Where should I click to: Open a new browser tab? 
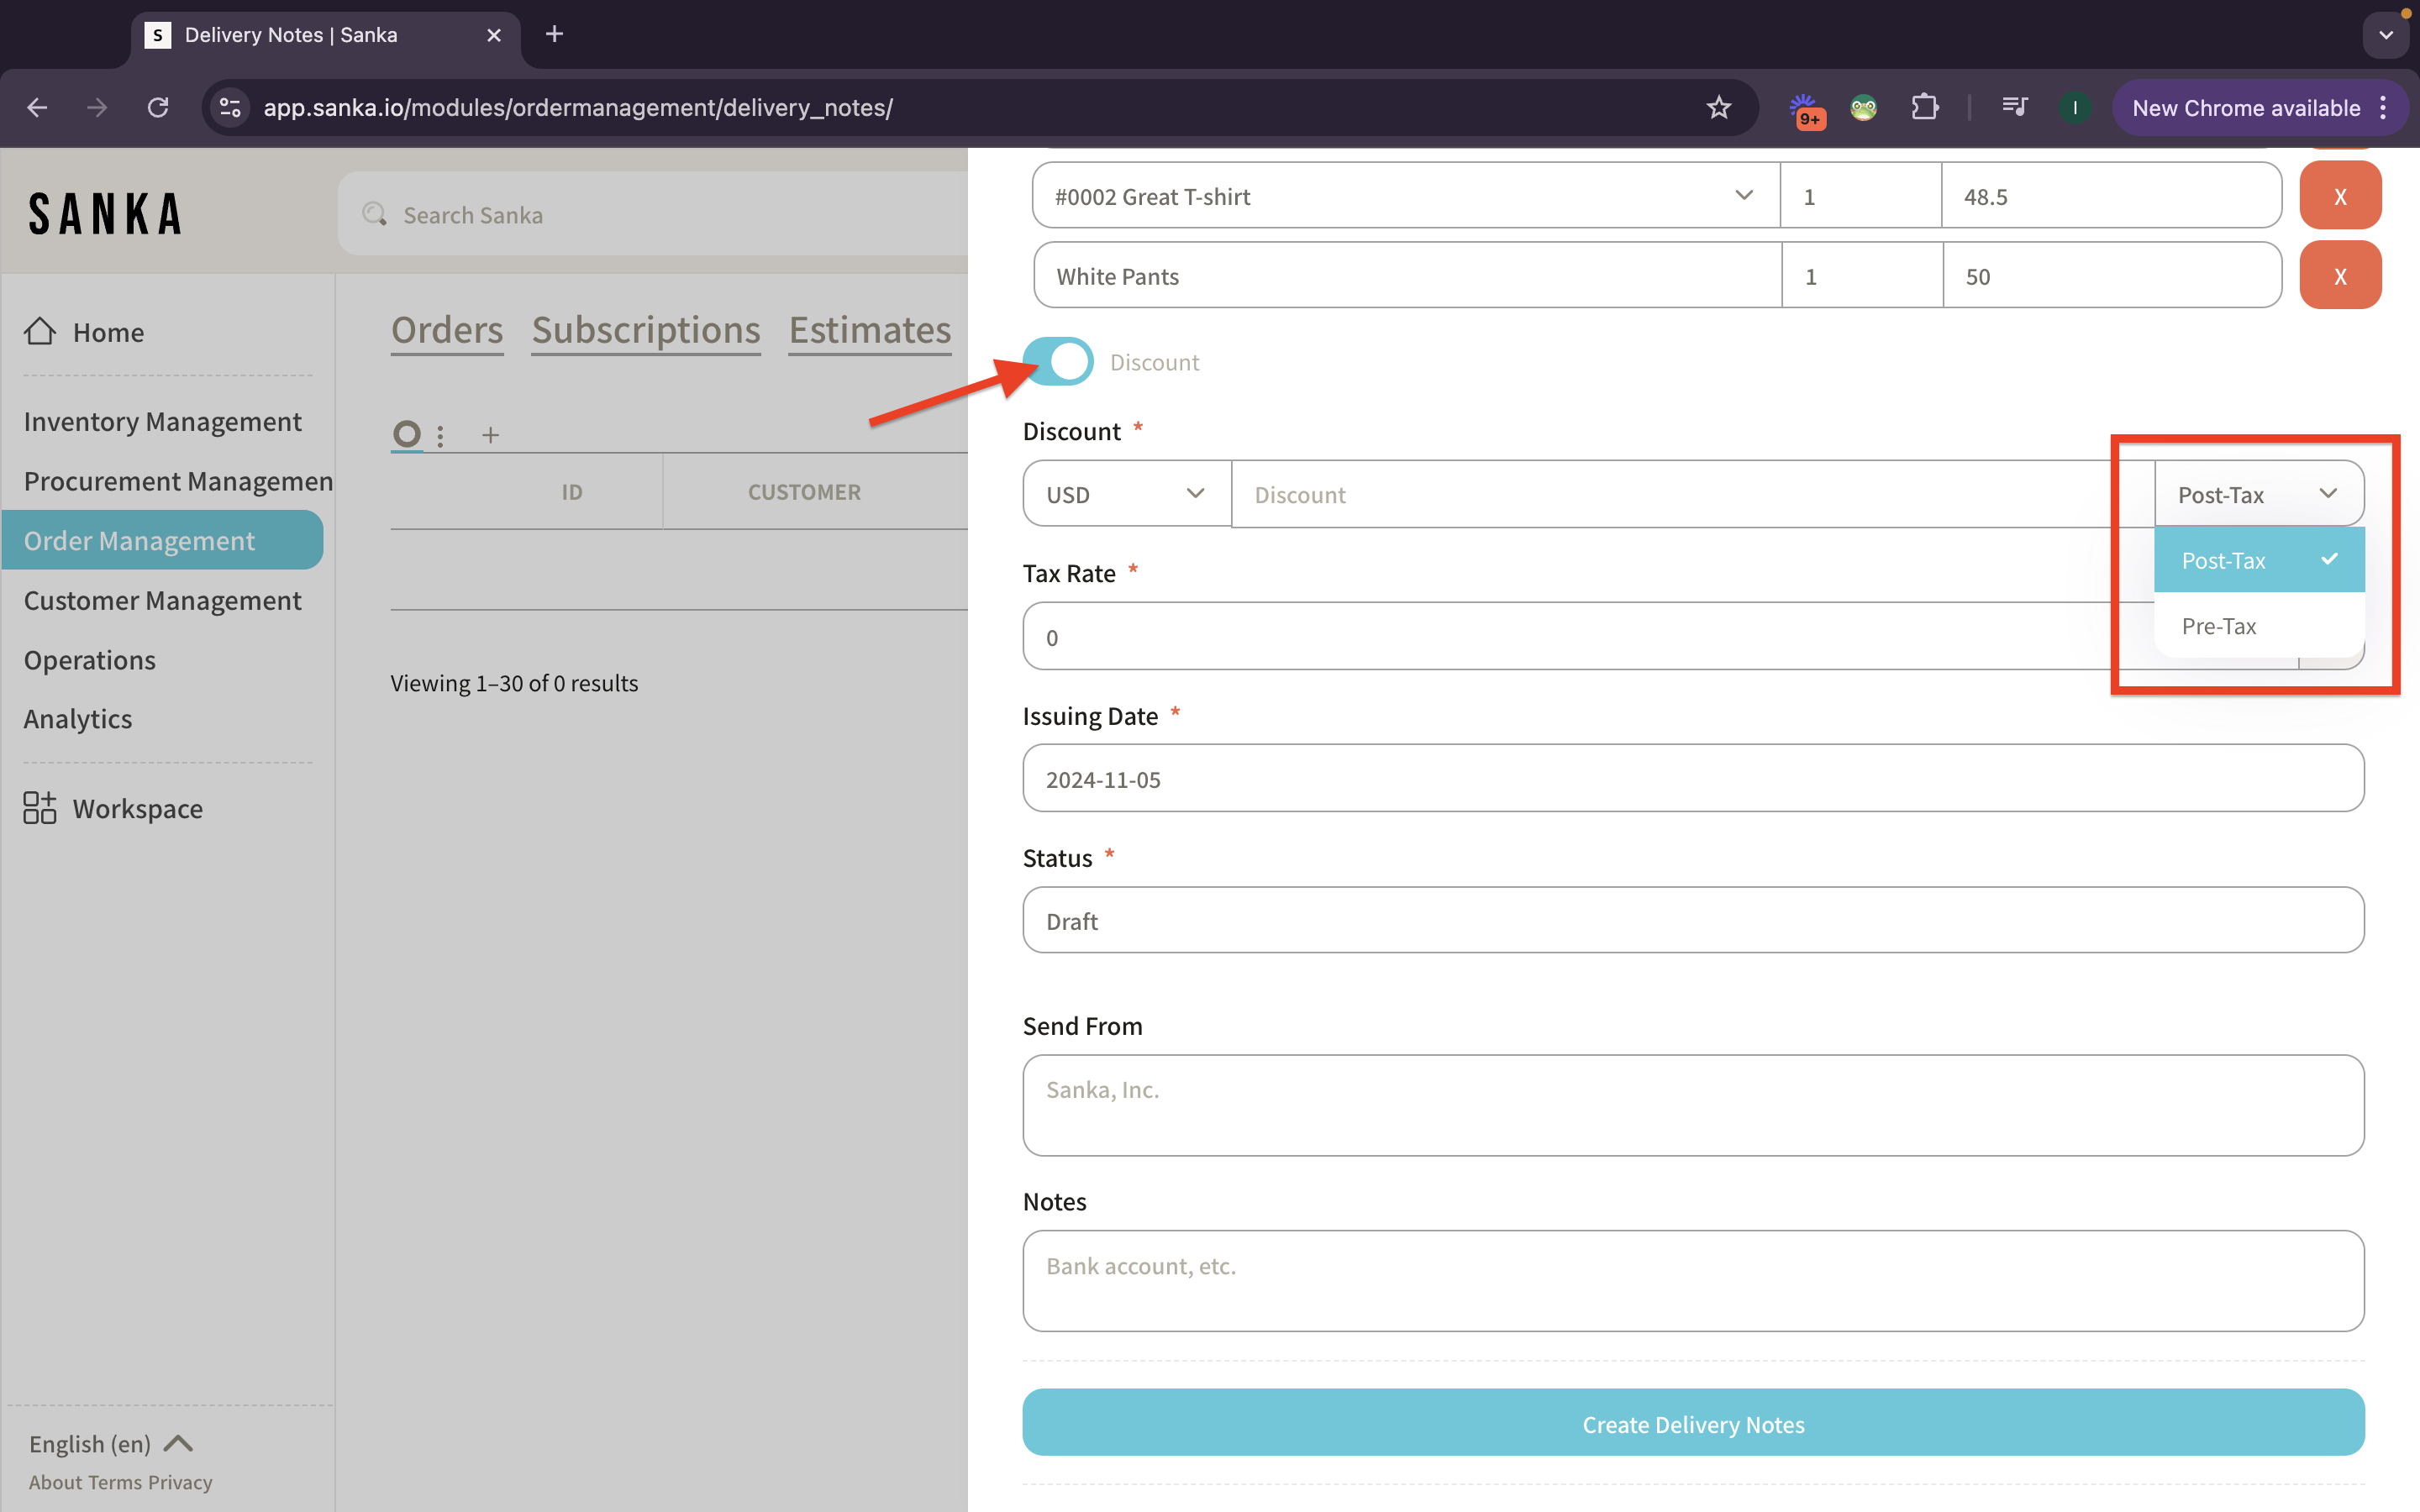point(554,34)
